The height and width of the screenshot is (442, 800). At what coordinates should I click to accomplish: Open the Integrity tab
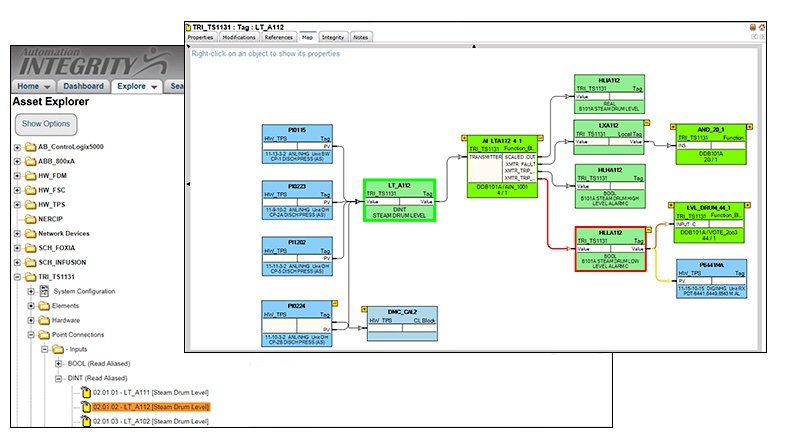(333, 37)
